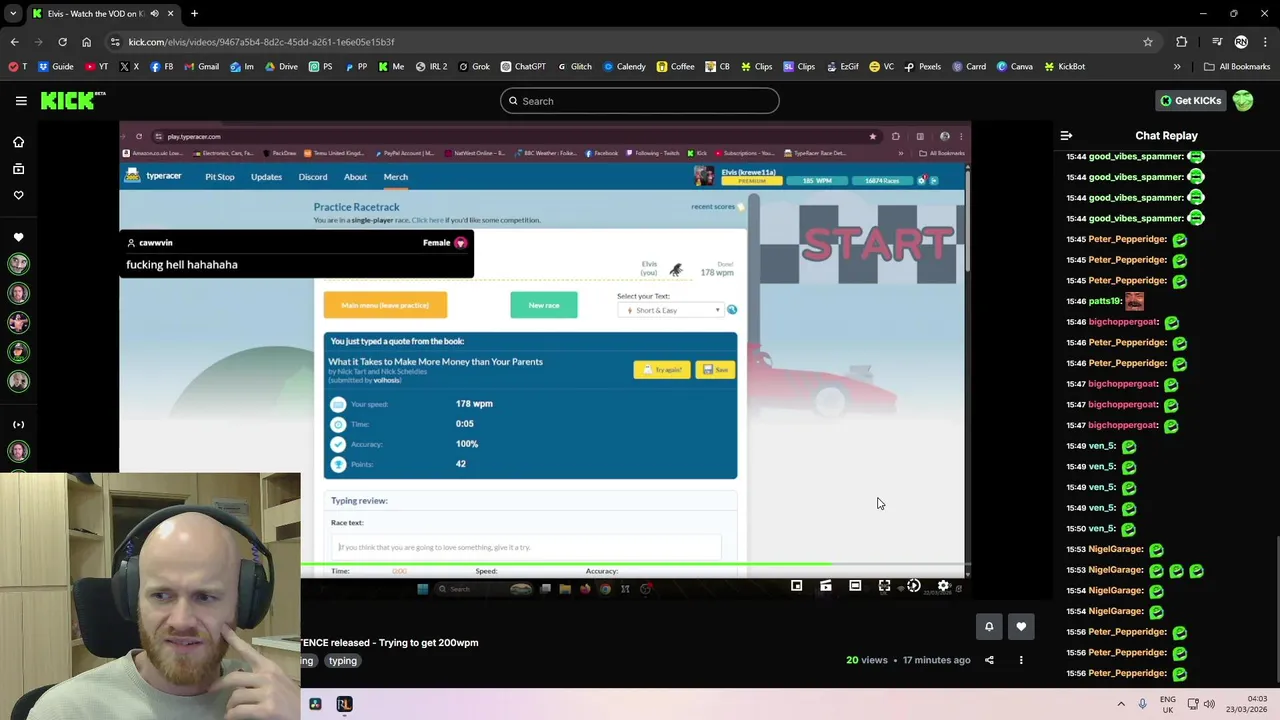Screen dimensions: 1280x720
Task: Click the fifth avatar in followed channels list
Action: (x=18, y=381)
